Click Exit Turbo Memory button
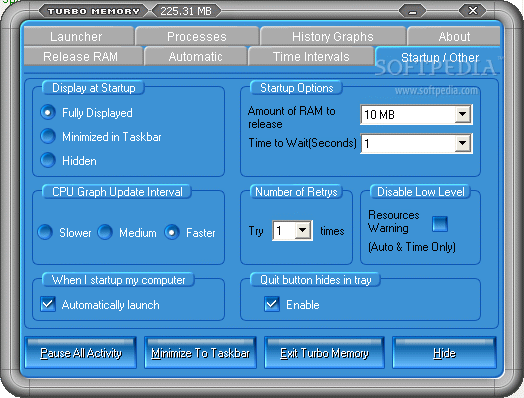 tap(324, 353)
